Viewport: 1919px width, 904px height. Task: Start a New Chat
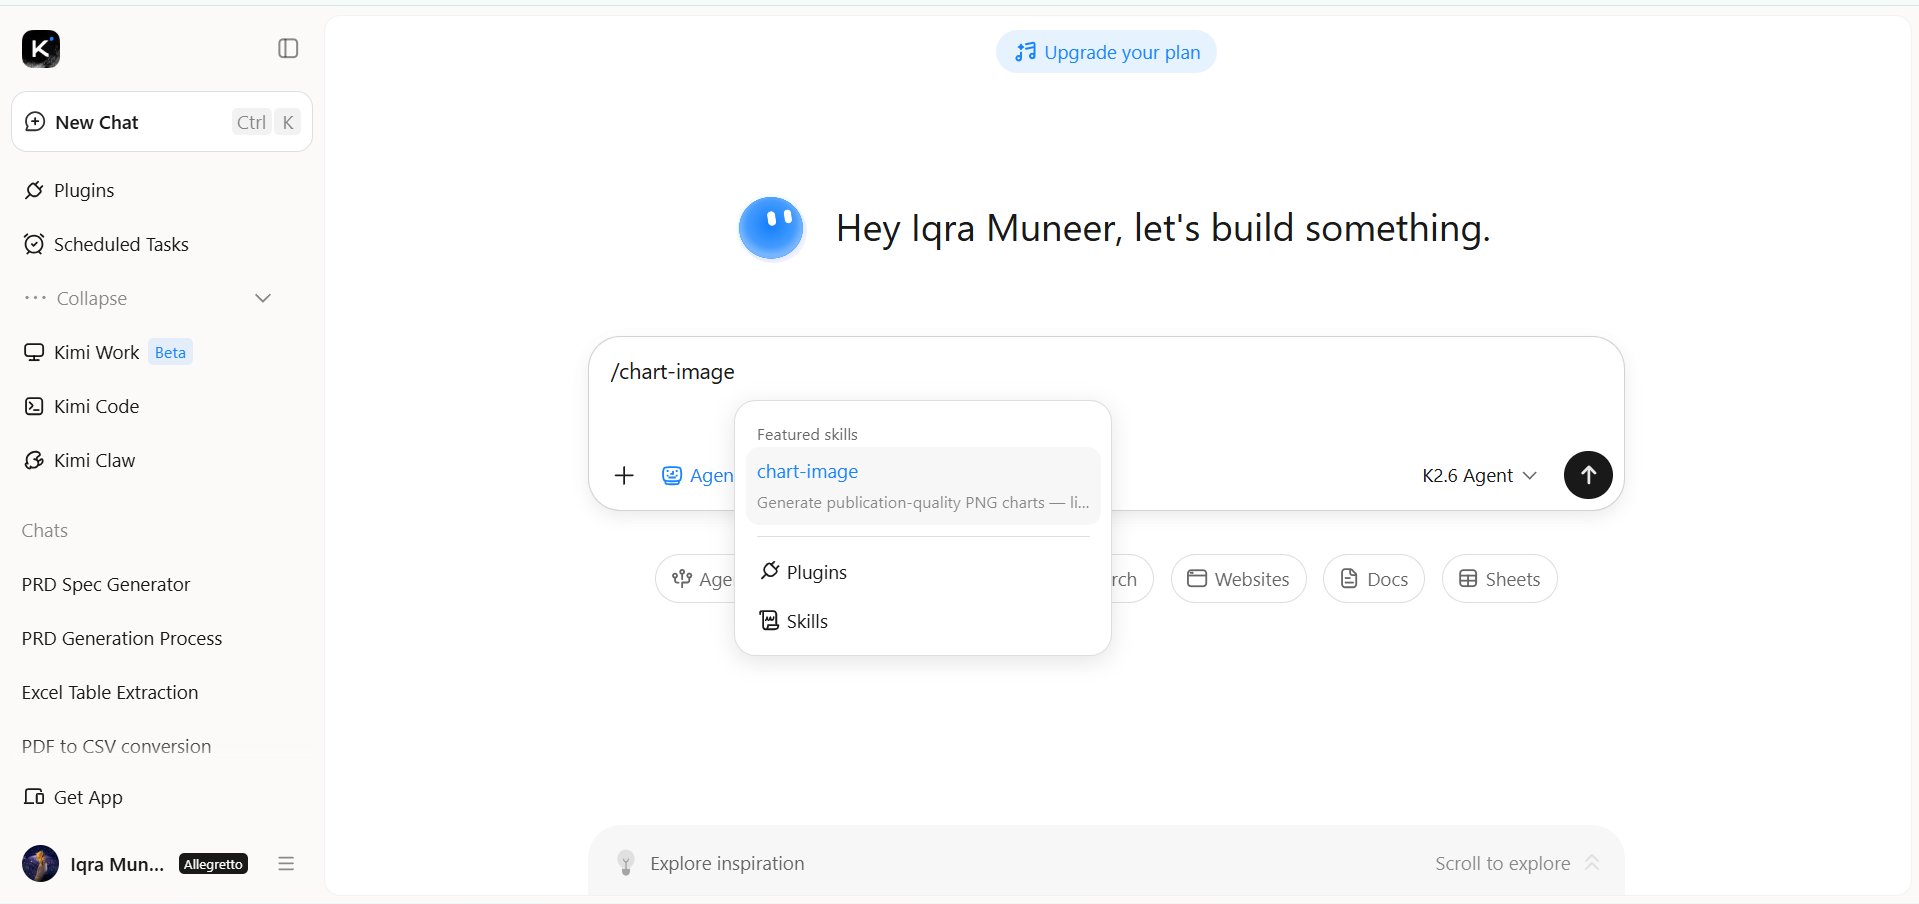pyautogui.click(x=162, y=122)
